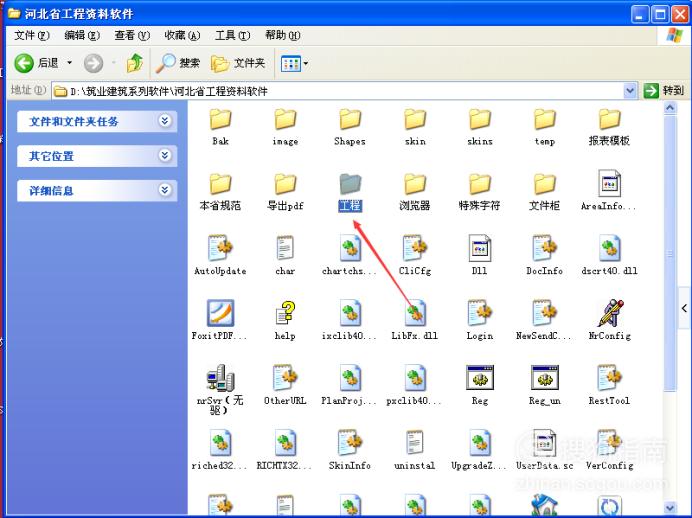Click the scrollbar down arrow
The image size is (692, 518).
point(670,508)
